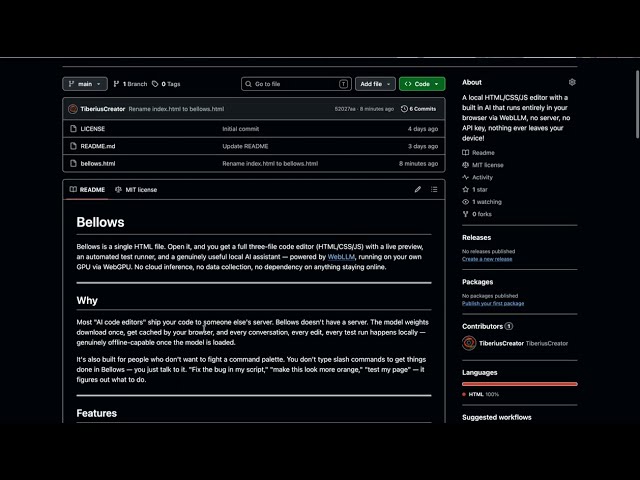Screen dimensions: 640x480
Task: Expand the Add file dropdown
Action: [375, 84]
